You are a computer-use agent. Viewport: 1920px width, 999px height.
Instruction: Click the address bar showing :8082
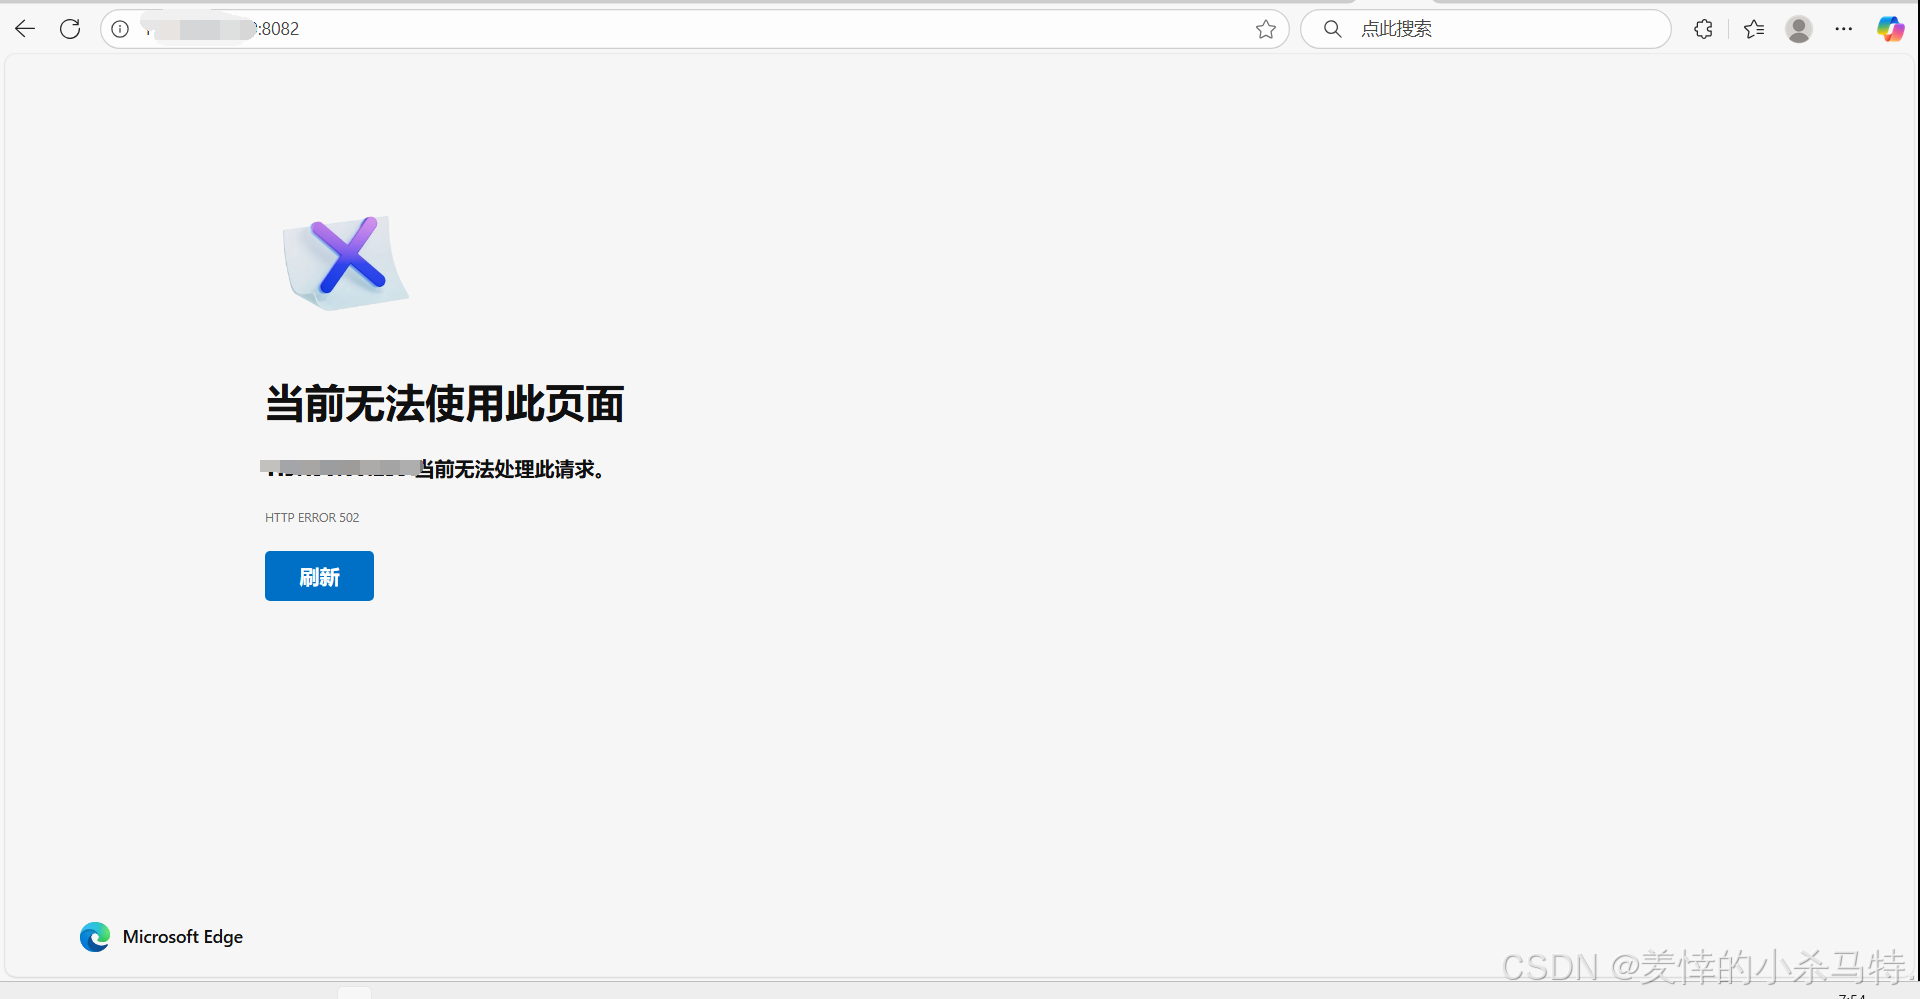point(694,29)
